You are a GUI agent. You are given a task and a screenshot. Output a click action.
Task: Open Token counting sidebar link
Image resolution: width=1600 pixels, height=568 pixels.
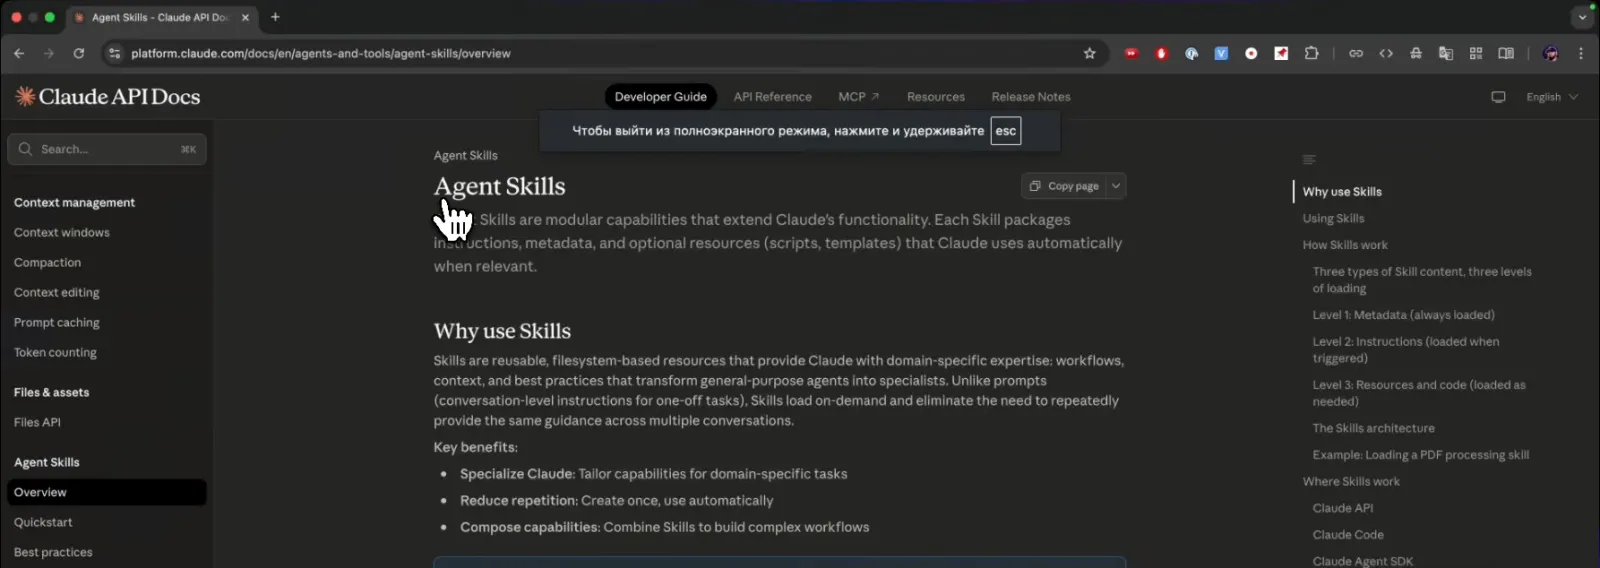tap(55, 352)
